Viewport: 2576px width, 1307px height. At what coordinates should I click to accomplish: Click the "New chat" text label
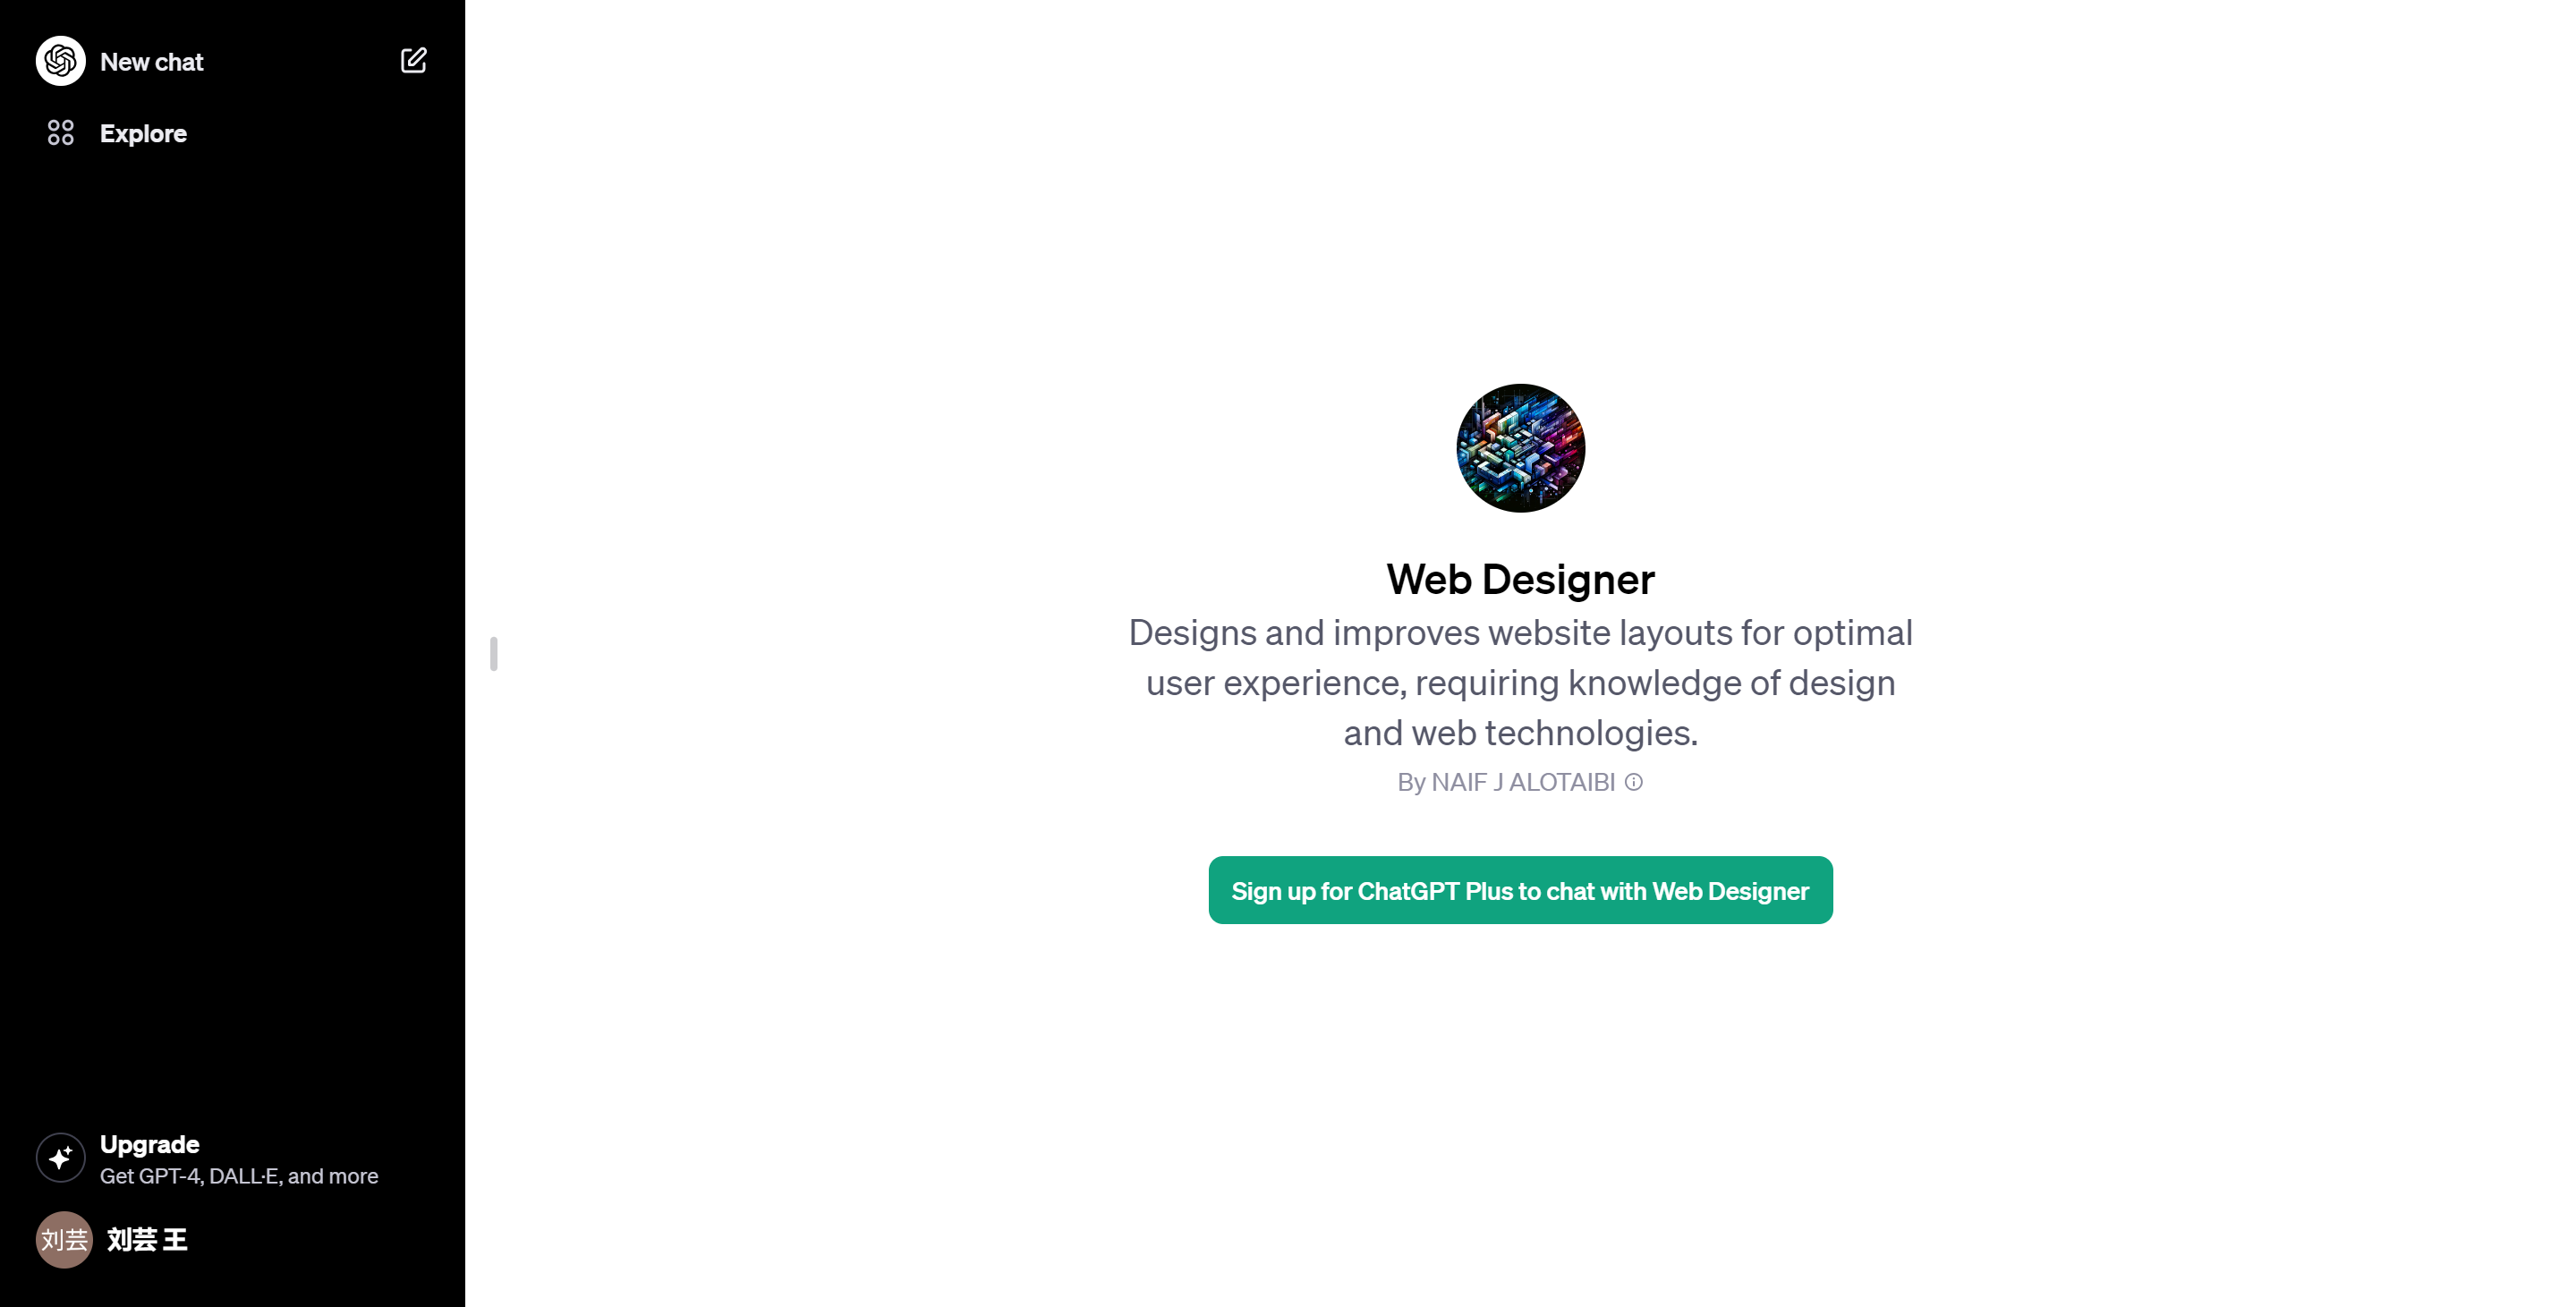pos(152,62)
